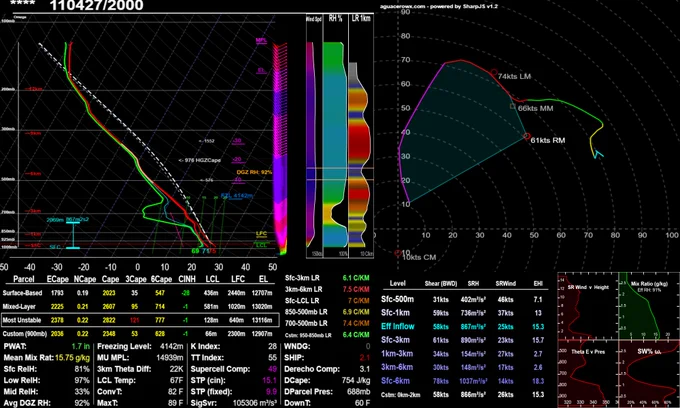Click the MPL level label on skew-T
Screen dimensions: 680x408
tap(261, 40)
